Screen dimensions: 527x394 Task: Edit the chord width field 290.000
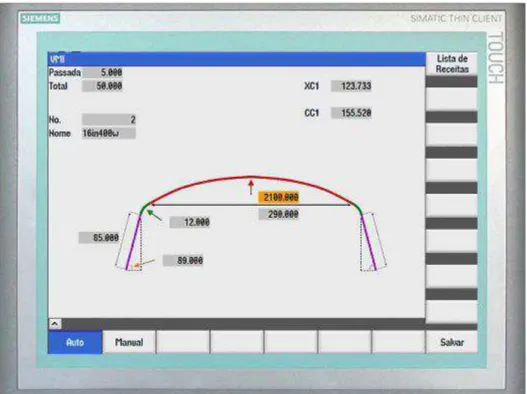(x=279, y=214)
